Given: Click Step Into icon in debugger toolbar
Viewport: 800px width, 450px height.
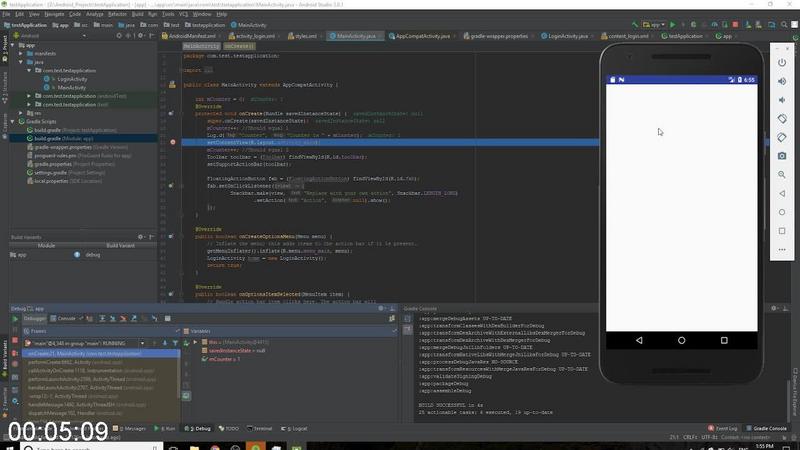Looking at the screenshot, I should click(x=113, y=318).
